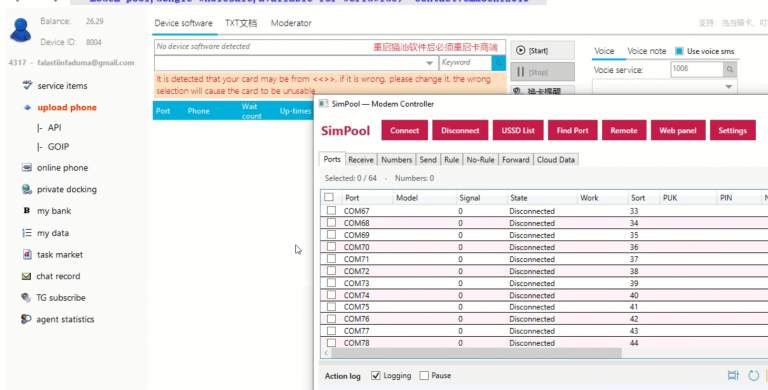Click Disconnected state of COM75 row
Image resolution: width=768 pixels, height=390 pixels.
point(532,307)
